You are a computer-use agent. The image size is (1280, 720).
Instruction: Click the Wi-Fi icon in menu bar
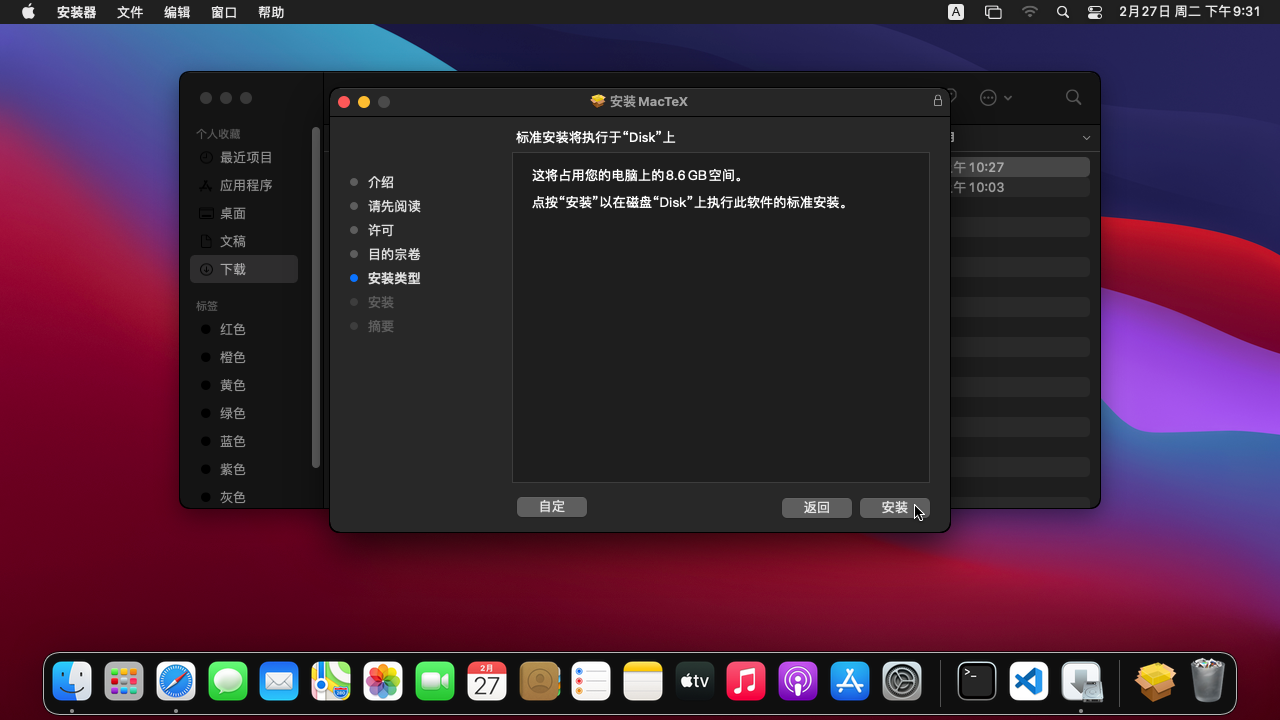click(1030, 12)
